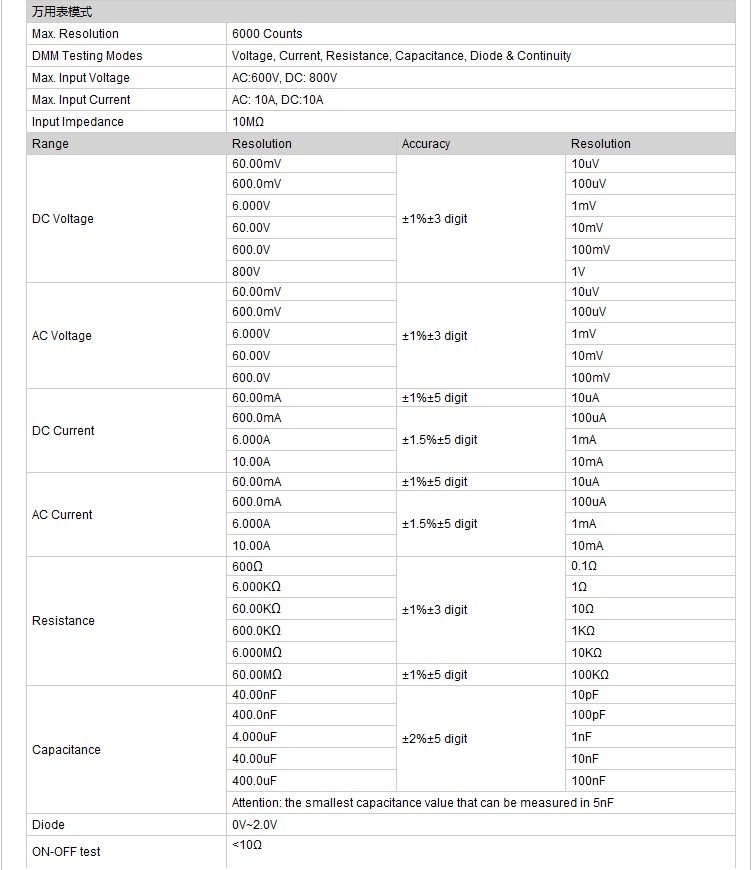
Task: Select the DC Voltage row label
Action: coord(63,219)
